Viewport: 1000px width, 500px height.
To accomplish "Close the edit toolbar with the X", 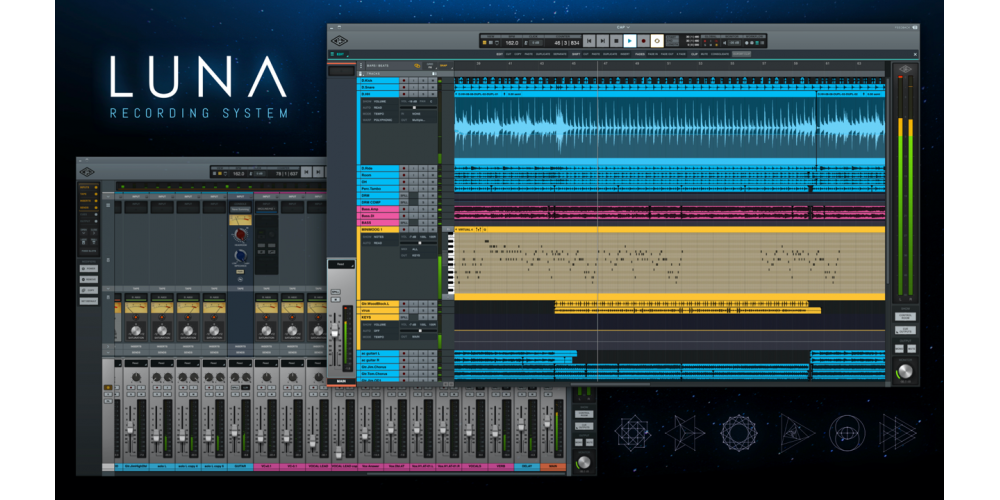I will click(915, 54).
